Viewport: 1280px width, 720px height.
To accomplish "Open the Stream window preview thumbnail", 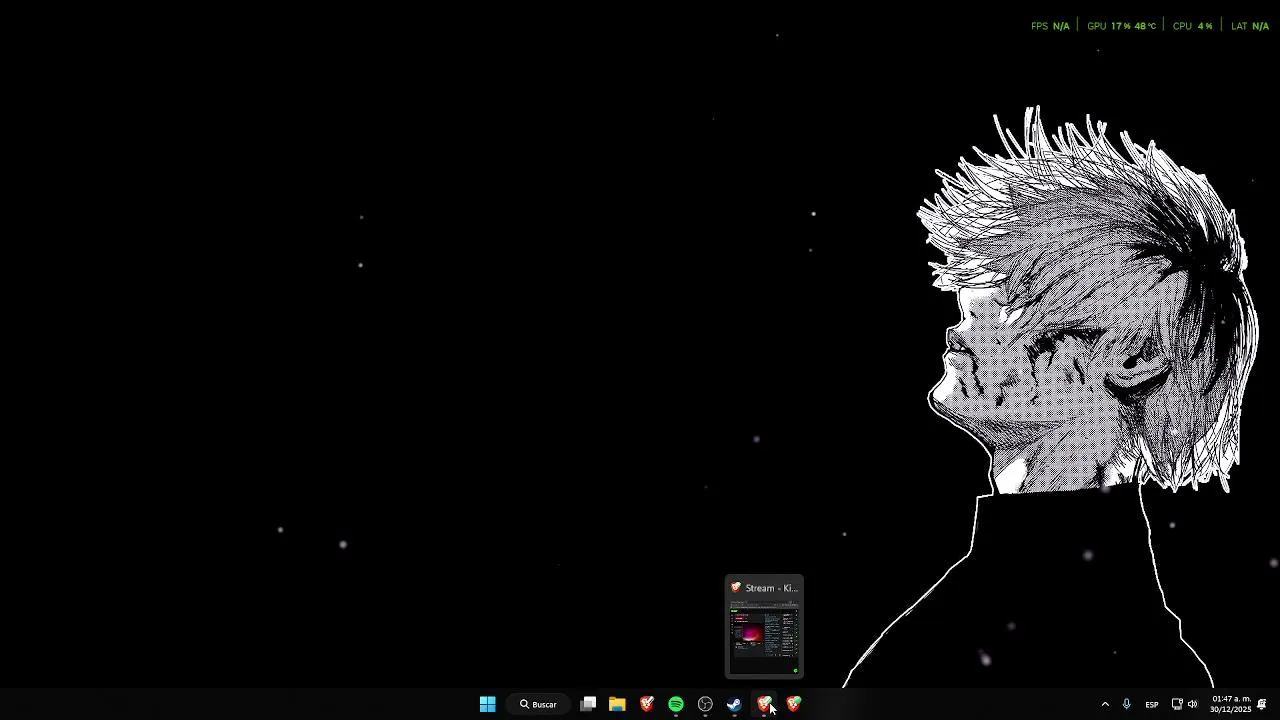I will coord(764,636).
